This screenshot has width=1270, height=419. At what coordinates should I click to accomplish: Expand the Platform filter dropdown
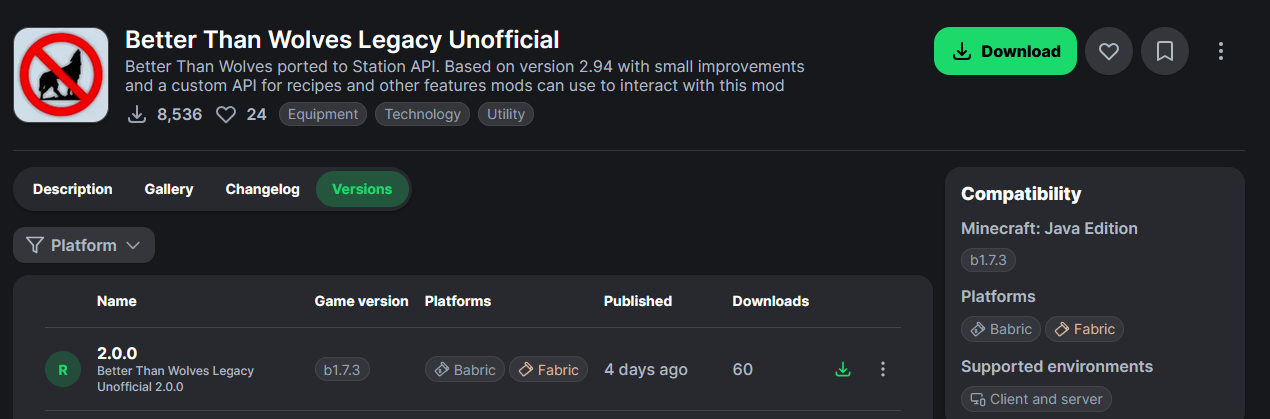pyautogui.click(x=84, y=245)
